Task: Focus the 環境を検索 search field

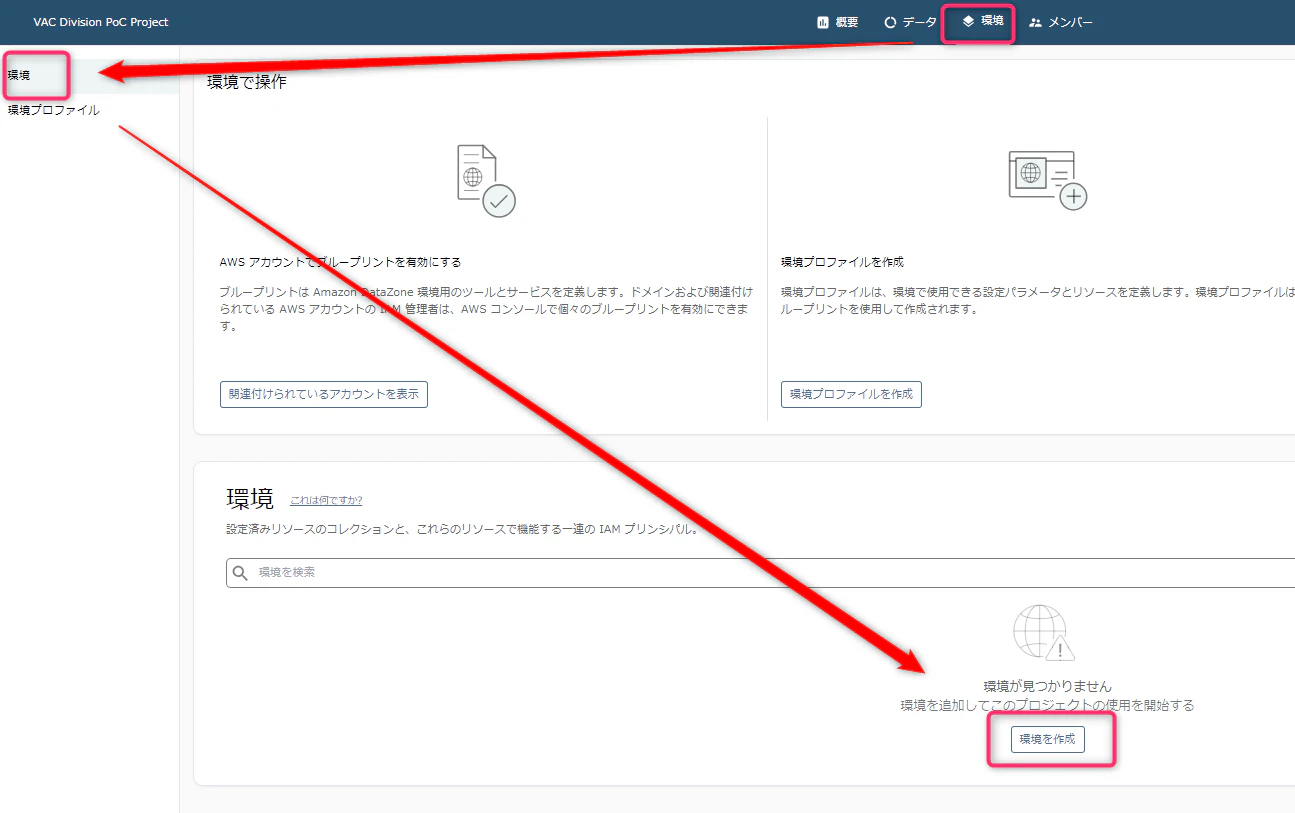Action: coord(760,573)
